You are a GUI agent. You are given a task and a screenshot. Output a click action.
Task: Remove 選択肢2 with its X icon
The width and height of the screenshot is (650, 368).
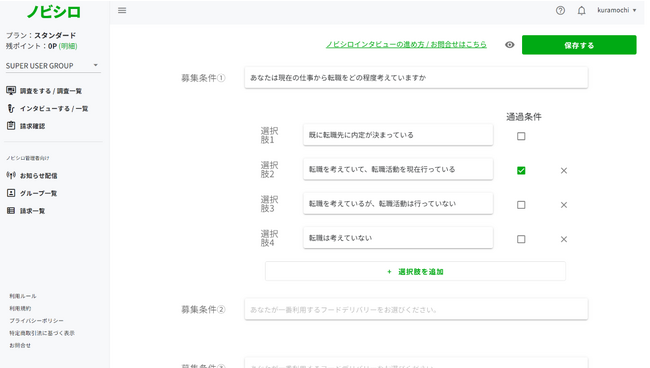click(564, 171)
